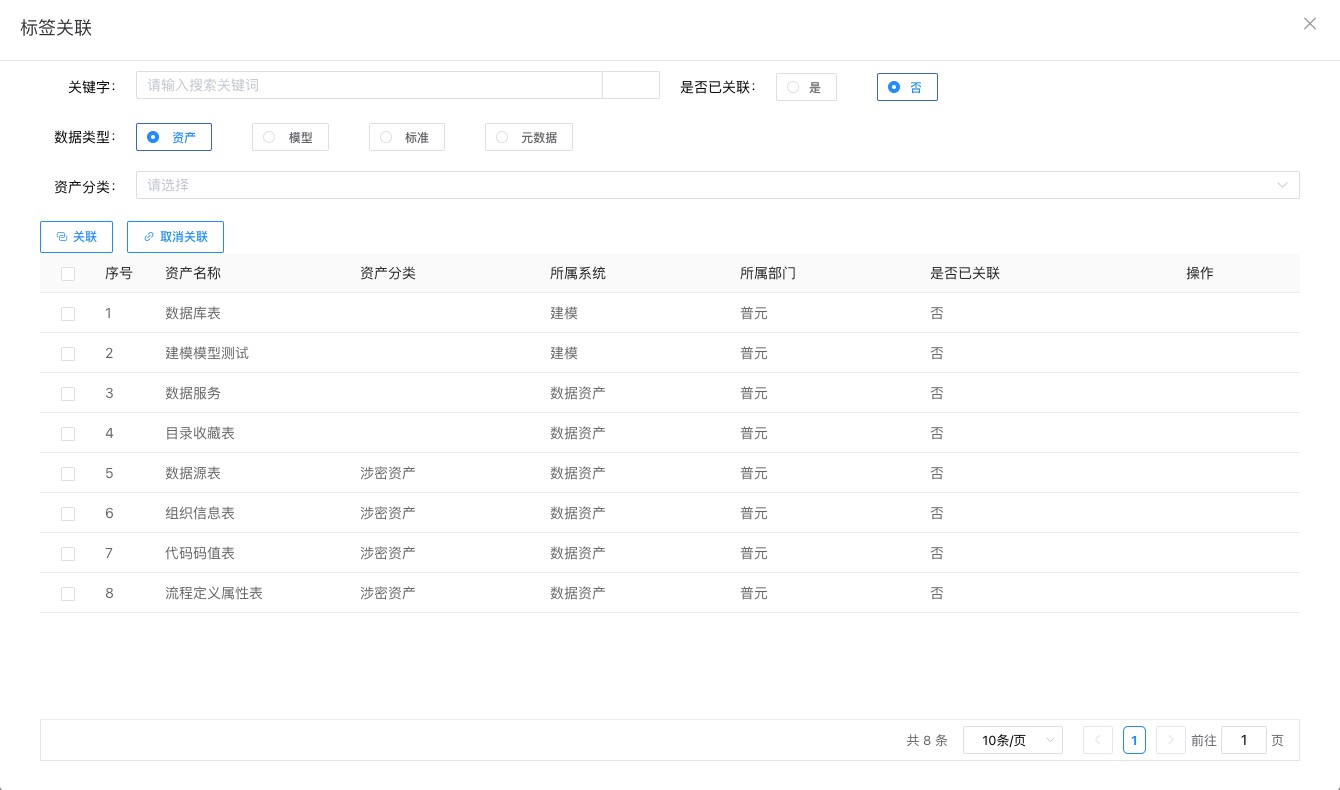Click the 资产名称 column header
Screen dimensions: 1340x790
point(193,273)
